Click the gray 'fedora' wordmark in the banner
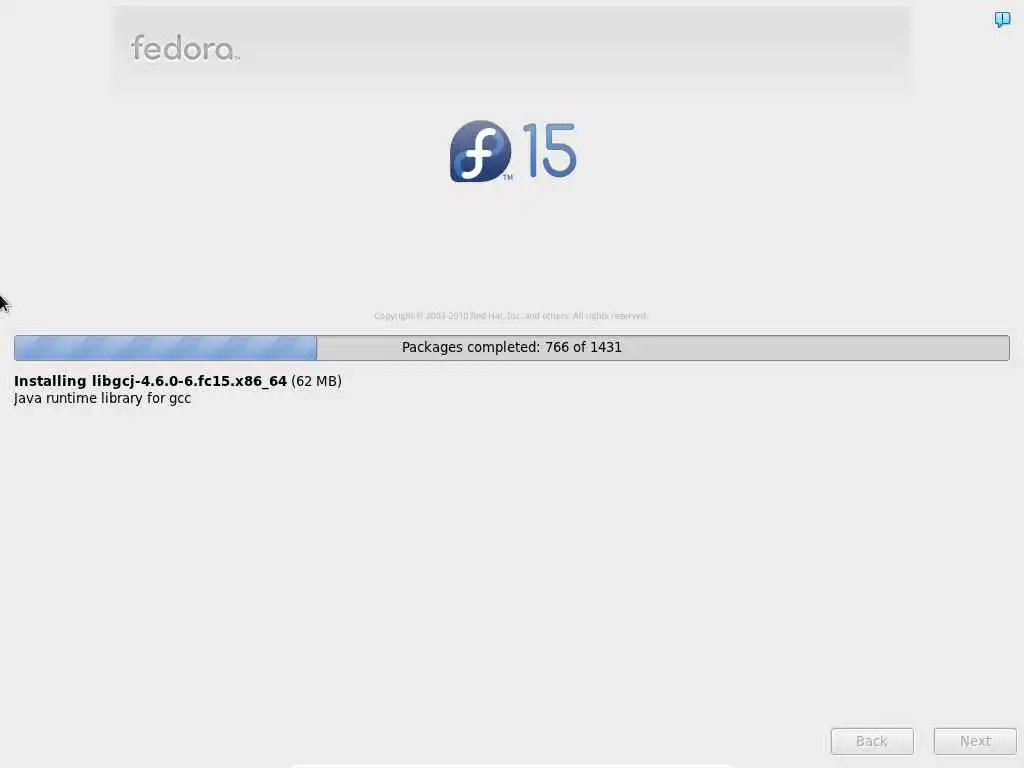 185,48
